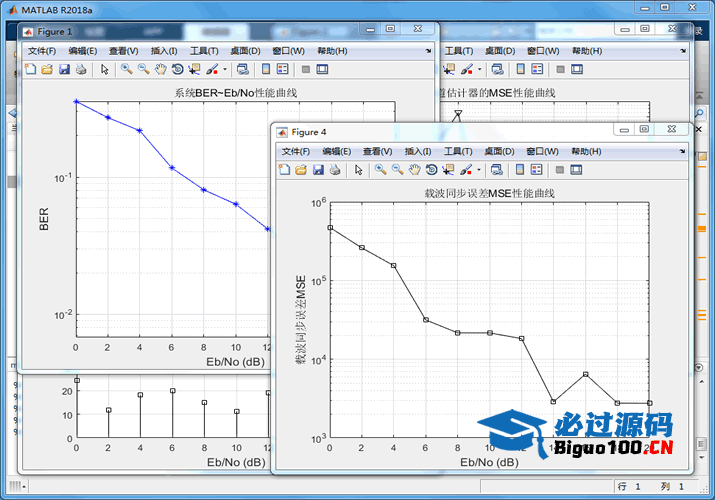Insert legend using Figure 1 toolbar
This screenshot has width=715, height=500.
(283, 69)
